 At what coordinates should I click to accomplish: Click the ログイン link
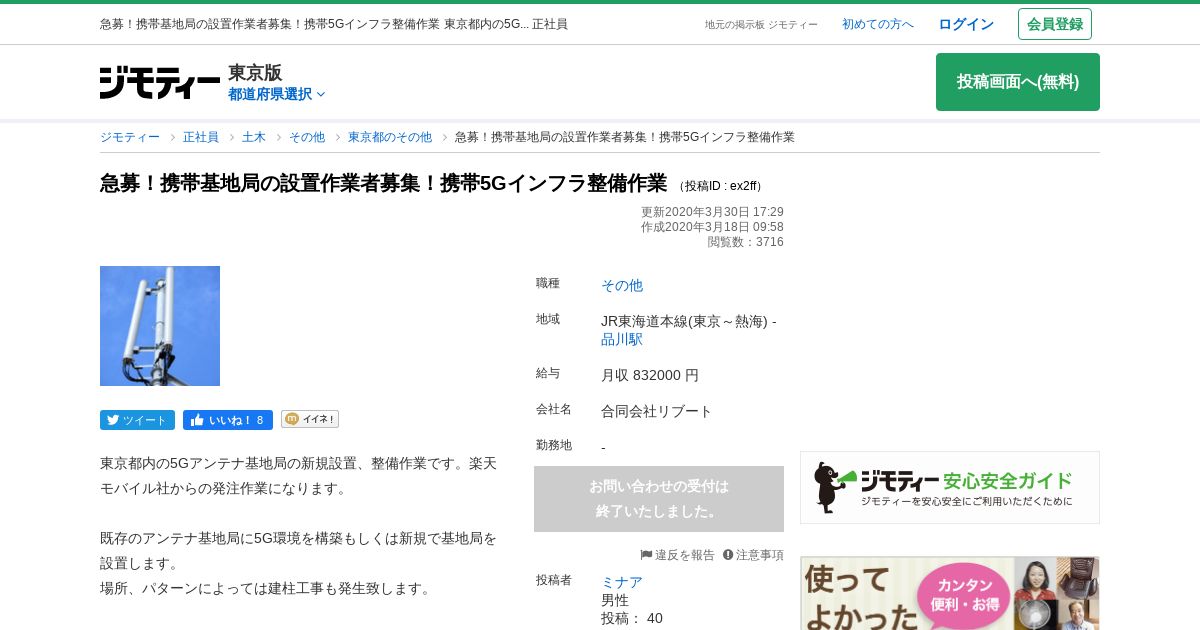click(966, 24)
